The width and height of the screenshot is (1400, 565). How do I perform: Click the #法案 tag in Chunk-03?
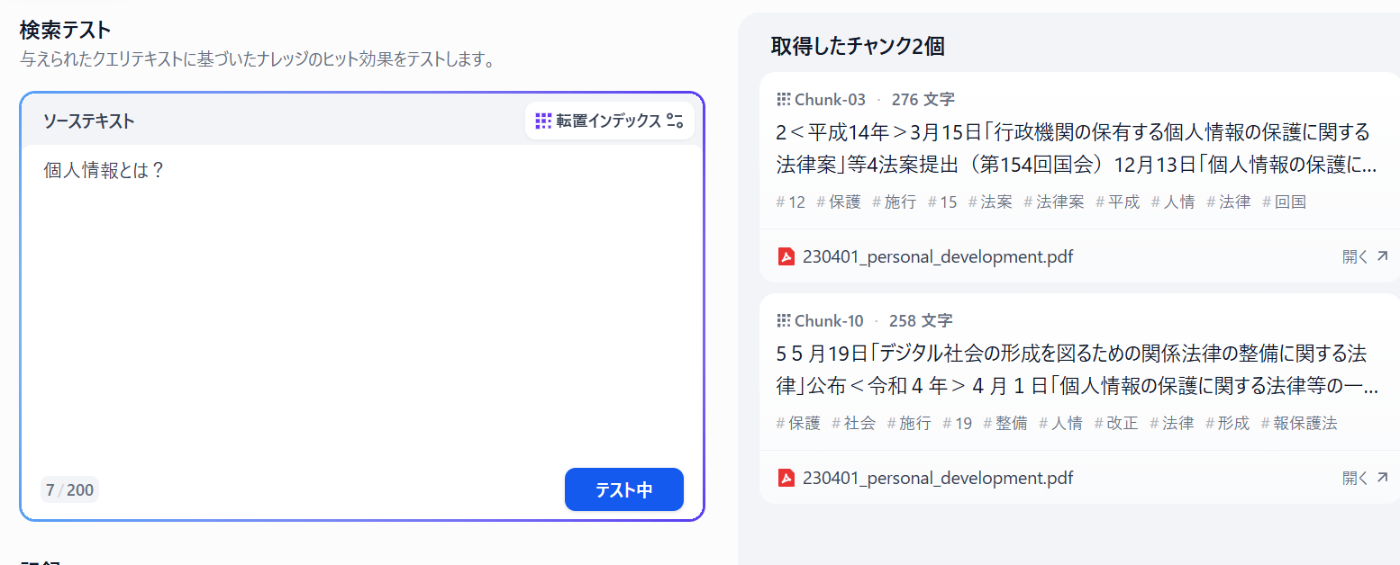click(x=990, y=202)
